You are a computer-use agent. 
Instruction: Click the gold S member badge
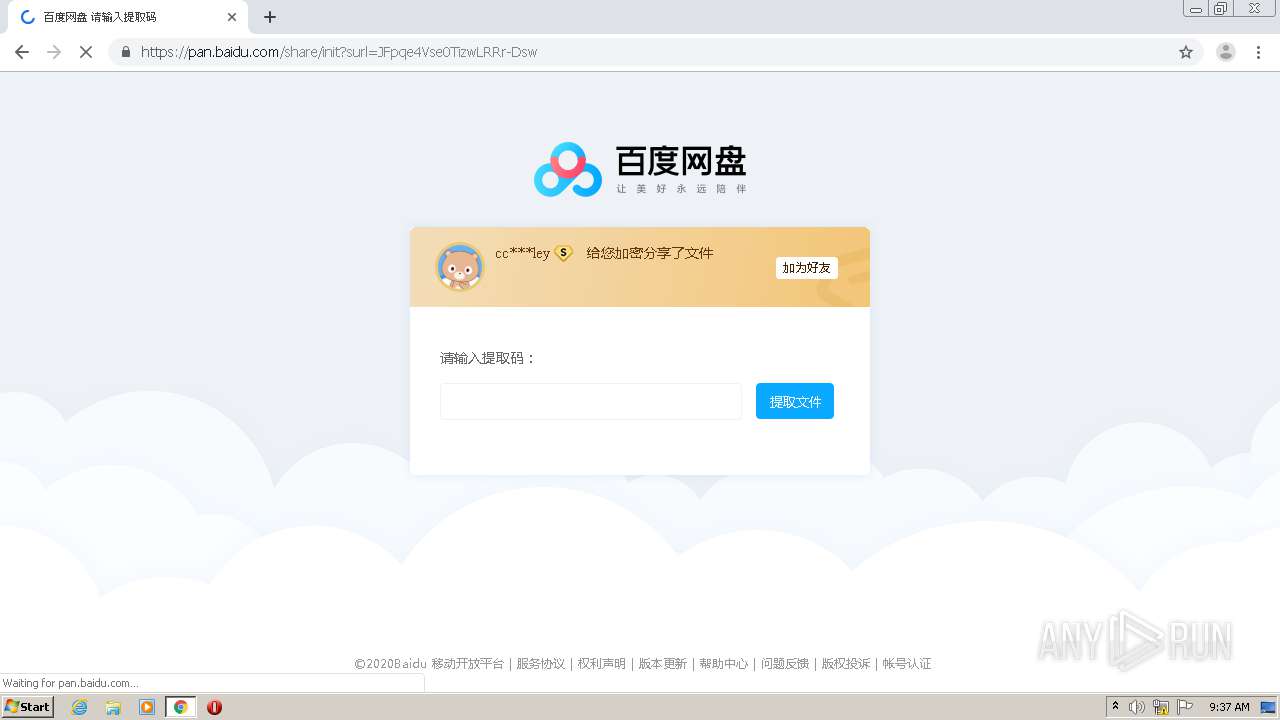pos(564,254)
